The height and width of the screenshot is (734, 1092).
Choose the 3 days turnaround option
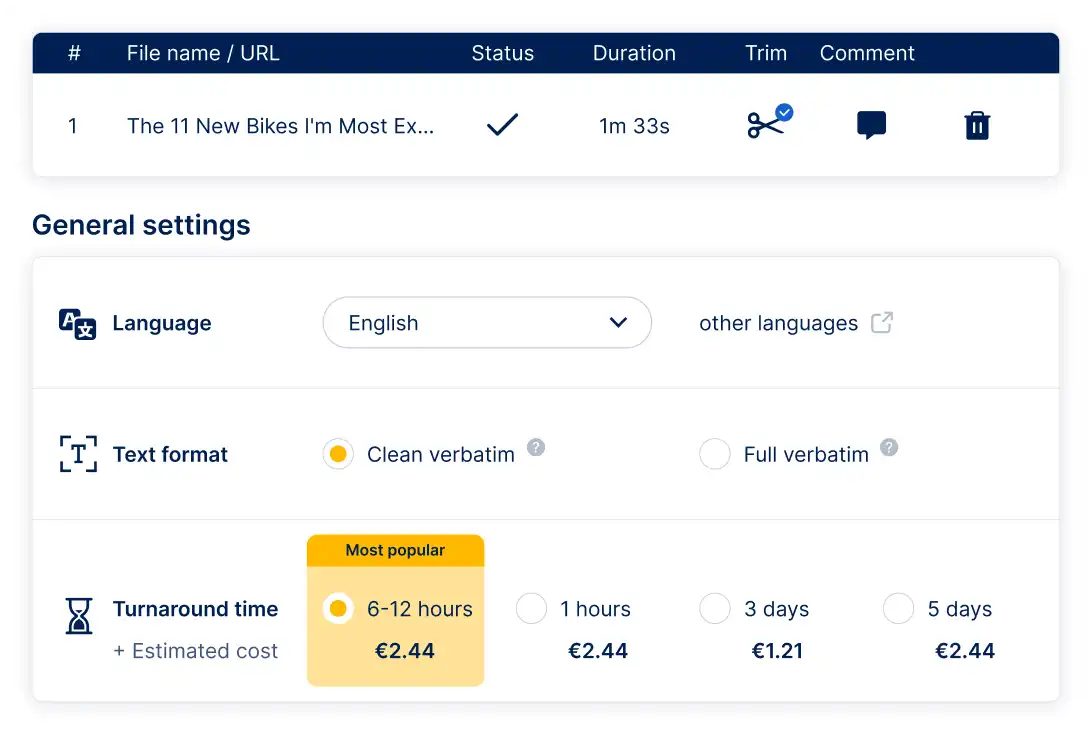point(716,608)
